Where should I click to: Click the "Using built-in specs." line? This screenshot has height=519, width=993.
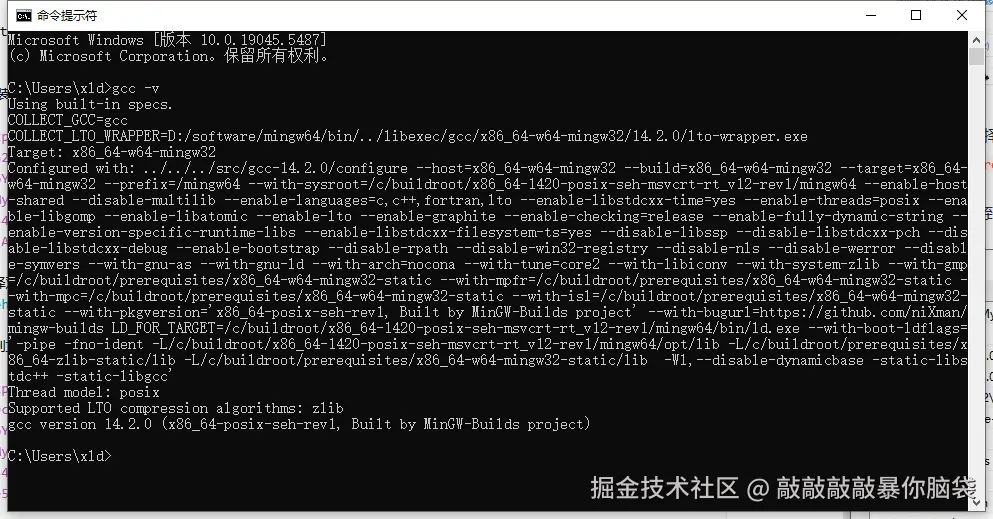pyautogui.click(x=90, y=104)
